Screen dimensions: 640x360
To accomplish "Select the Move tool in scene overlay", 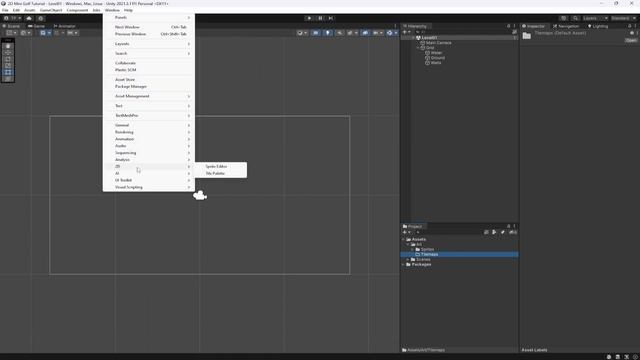I will click(8, 53).
